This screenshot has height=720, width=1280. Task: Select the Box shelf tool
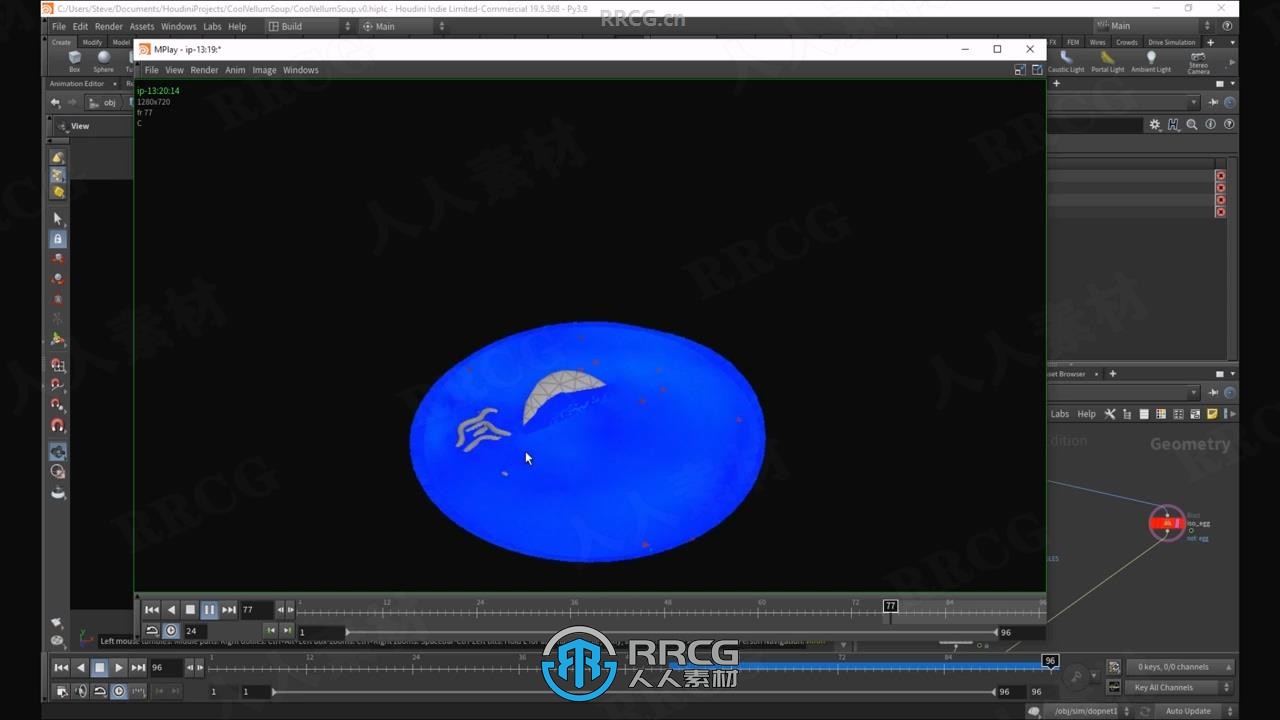tap(74, 61)
